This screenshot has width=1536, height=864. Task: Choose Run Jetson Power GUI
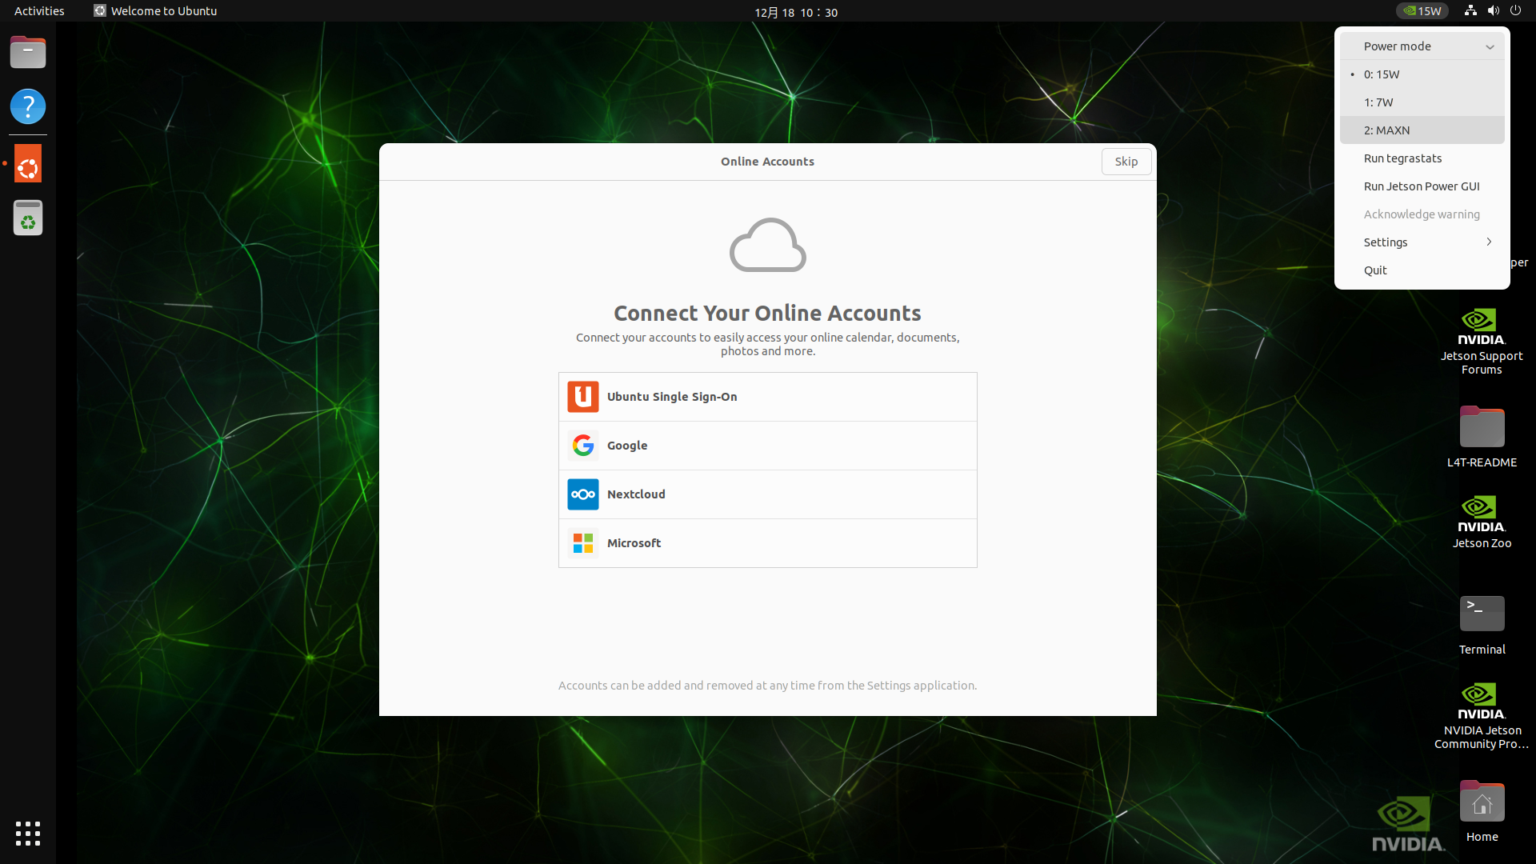coord(1421,186)
